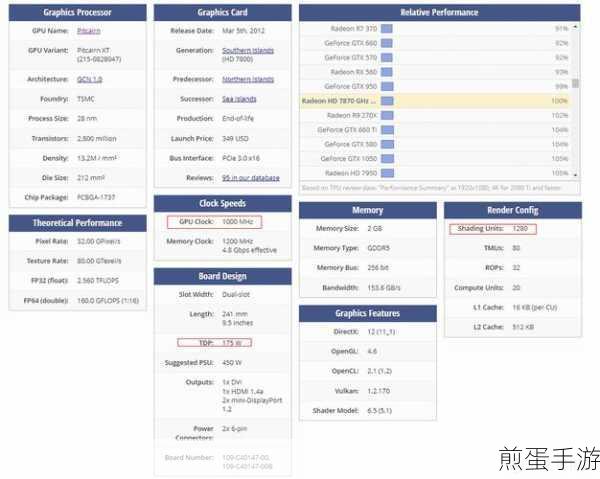Image resolution: width=600 pixels, height=479 pixels.
Task: Click the Graphics Card section header
Action: pos(222,13)
